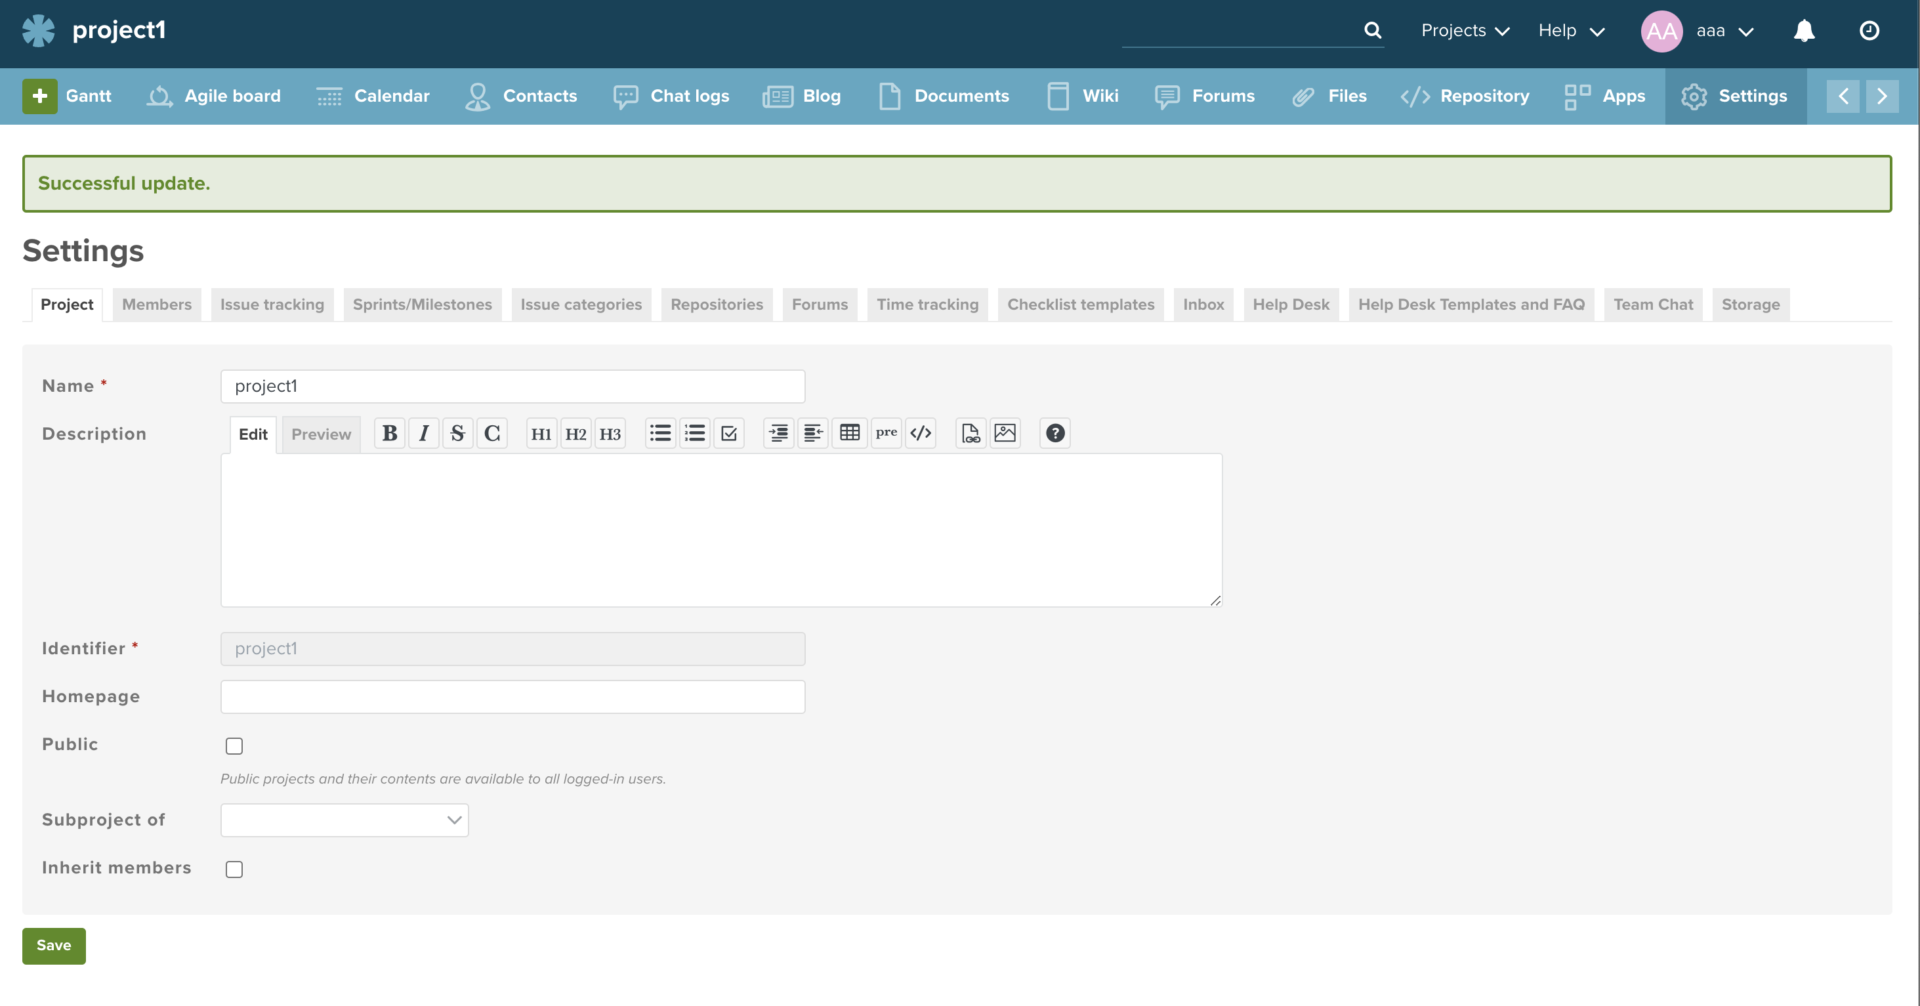Open the Projects dropdown menu

tap(1465, 31)
